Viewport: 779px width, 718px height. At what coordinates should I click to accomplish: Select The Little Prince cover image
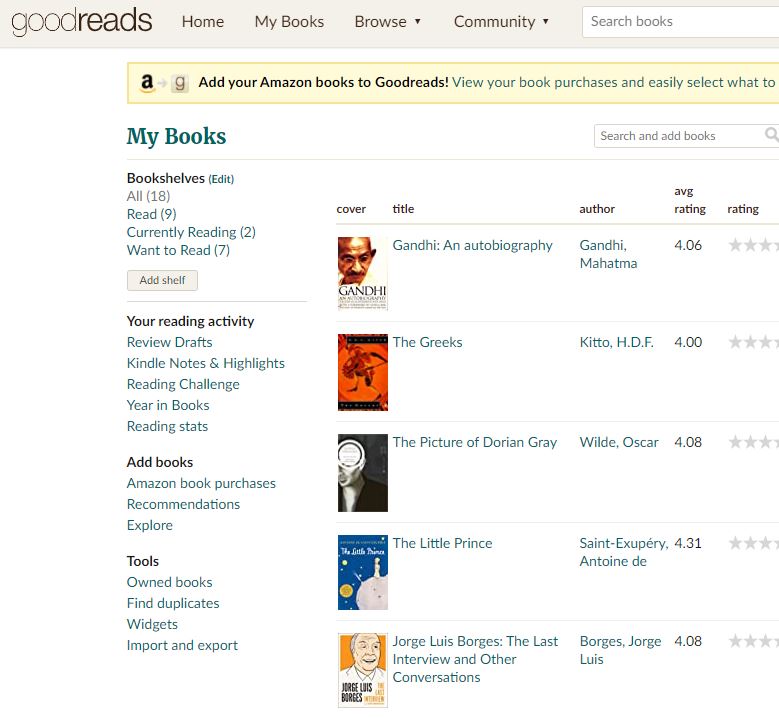(x=362, y=572)
